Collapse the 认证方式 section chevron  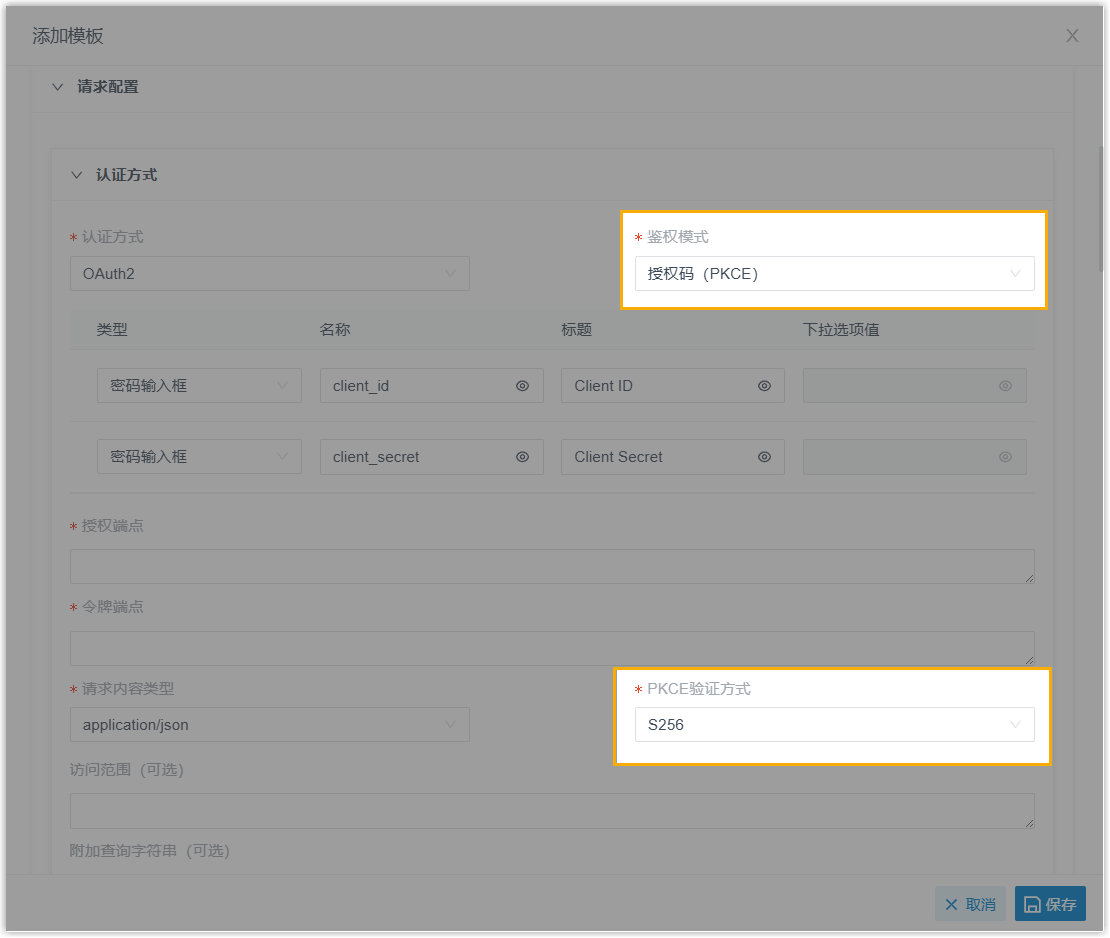tap(77, 175)
